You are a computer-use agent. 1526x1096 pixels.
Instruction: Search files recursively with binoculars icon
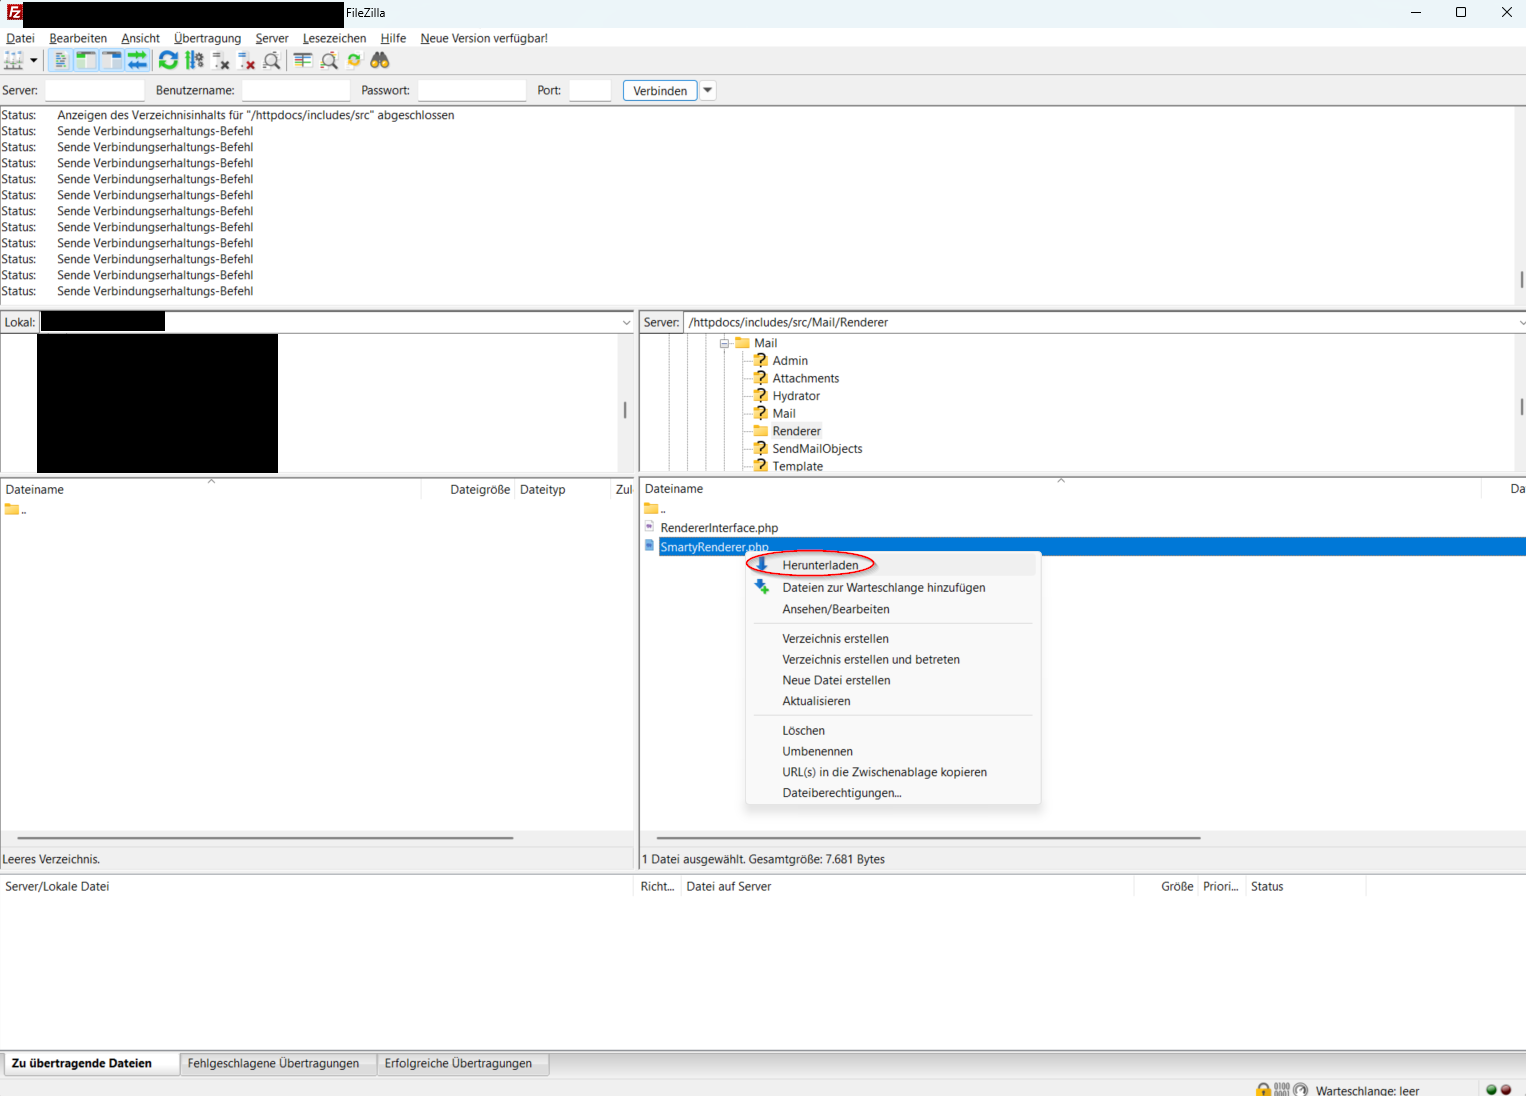pos(380,61)
